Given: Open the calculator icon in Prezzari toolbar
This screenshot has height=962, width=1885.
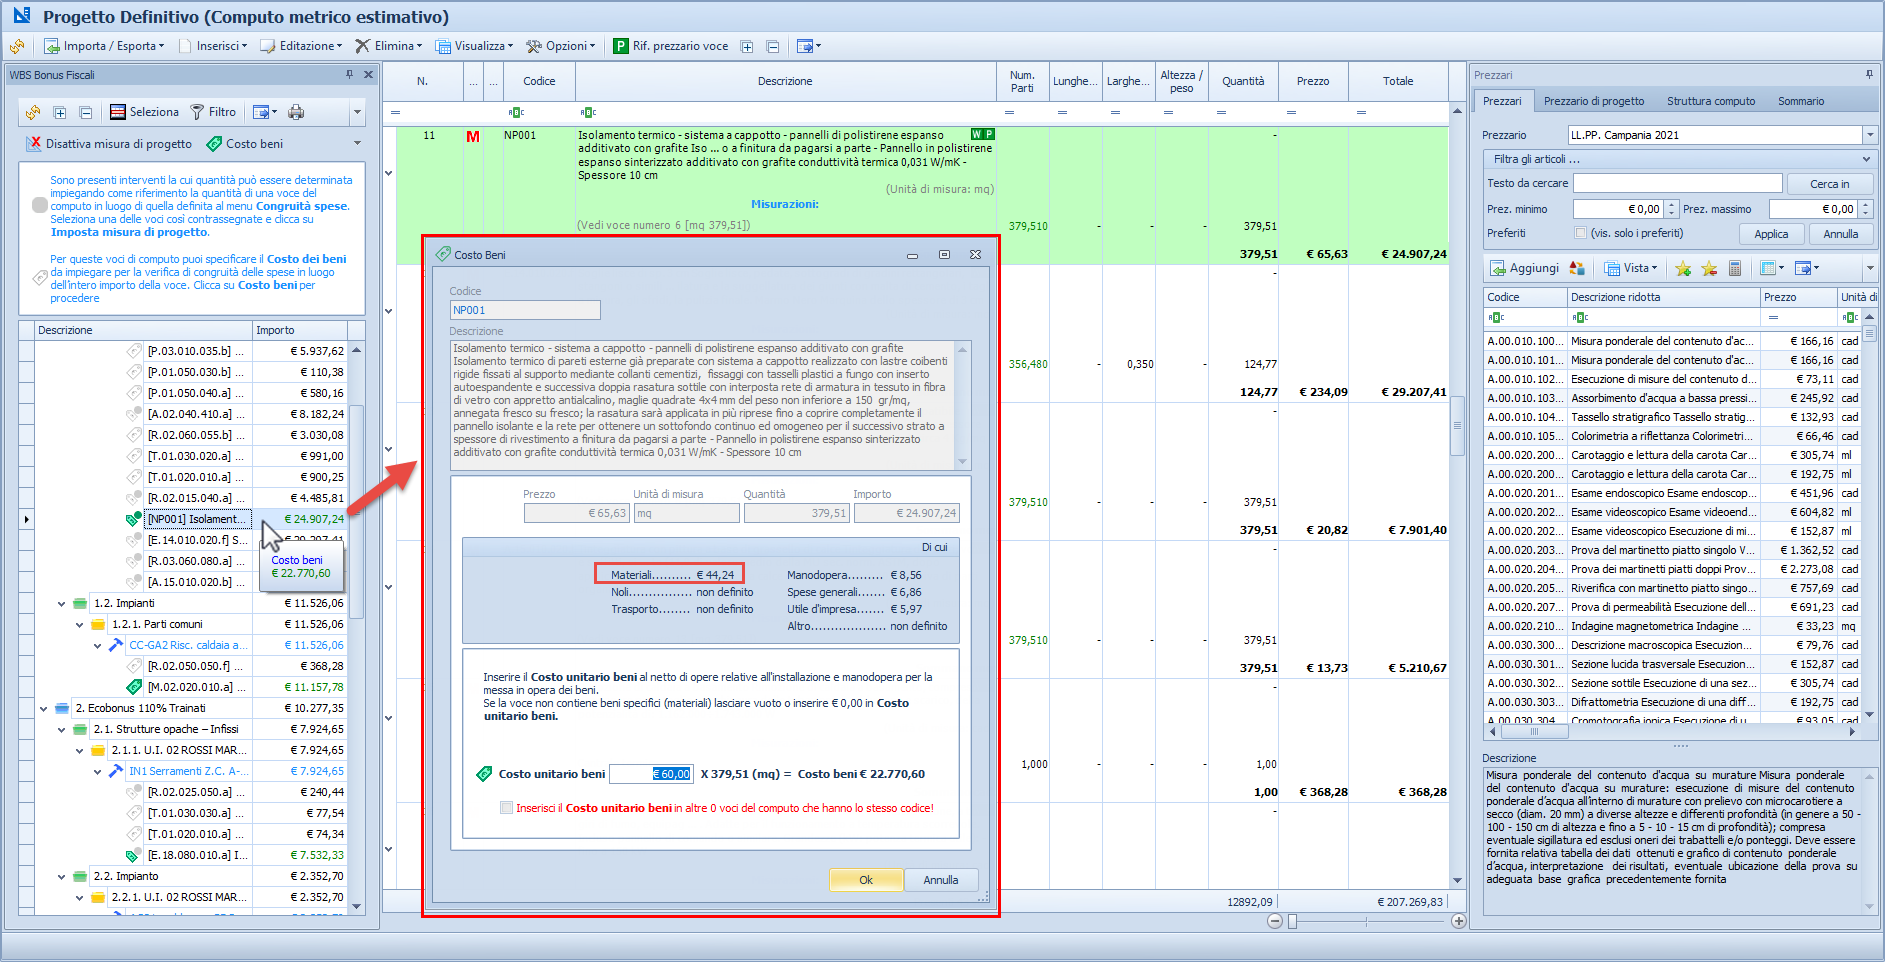Looking at the screenshot, I should [1735, 268].
